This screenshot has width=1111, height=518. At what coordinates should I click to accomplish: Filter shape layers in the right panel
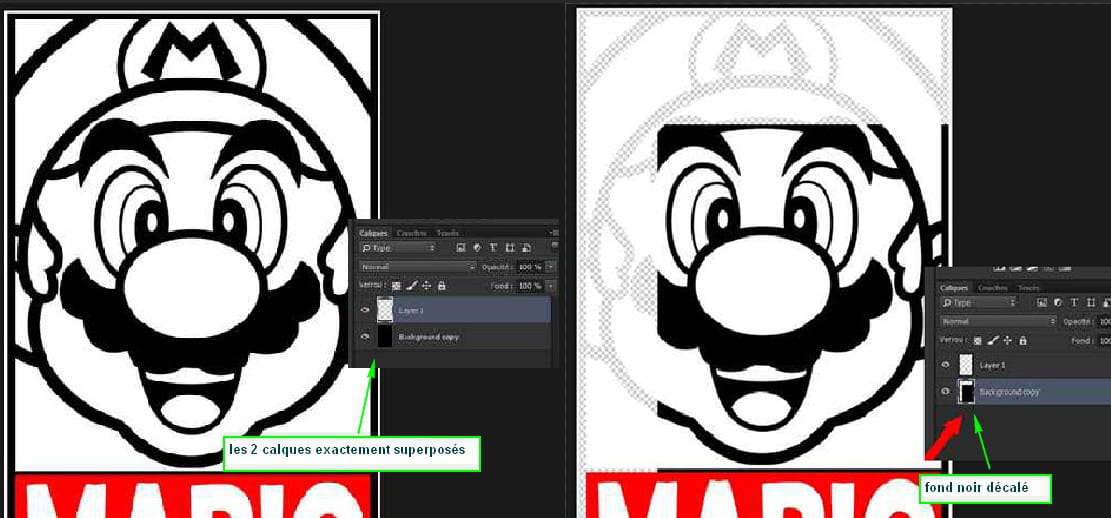tap(1090, 303)
